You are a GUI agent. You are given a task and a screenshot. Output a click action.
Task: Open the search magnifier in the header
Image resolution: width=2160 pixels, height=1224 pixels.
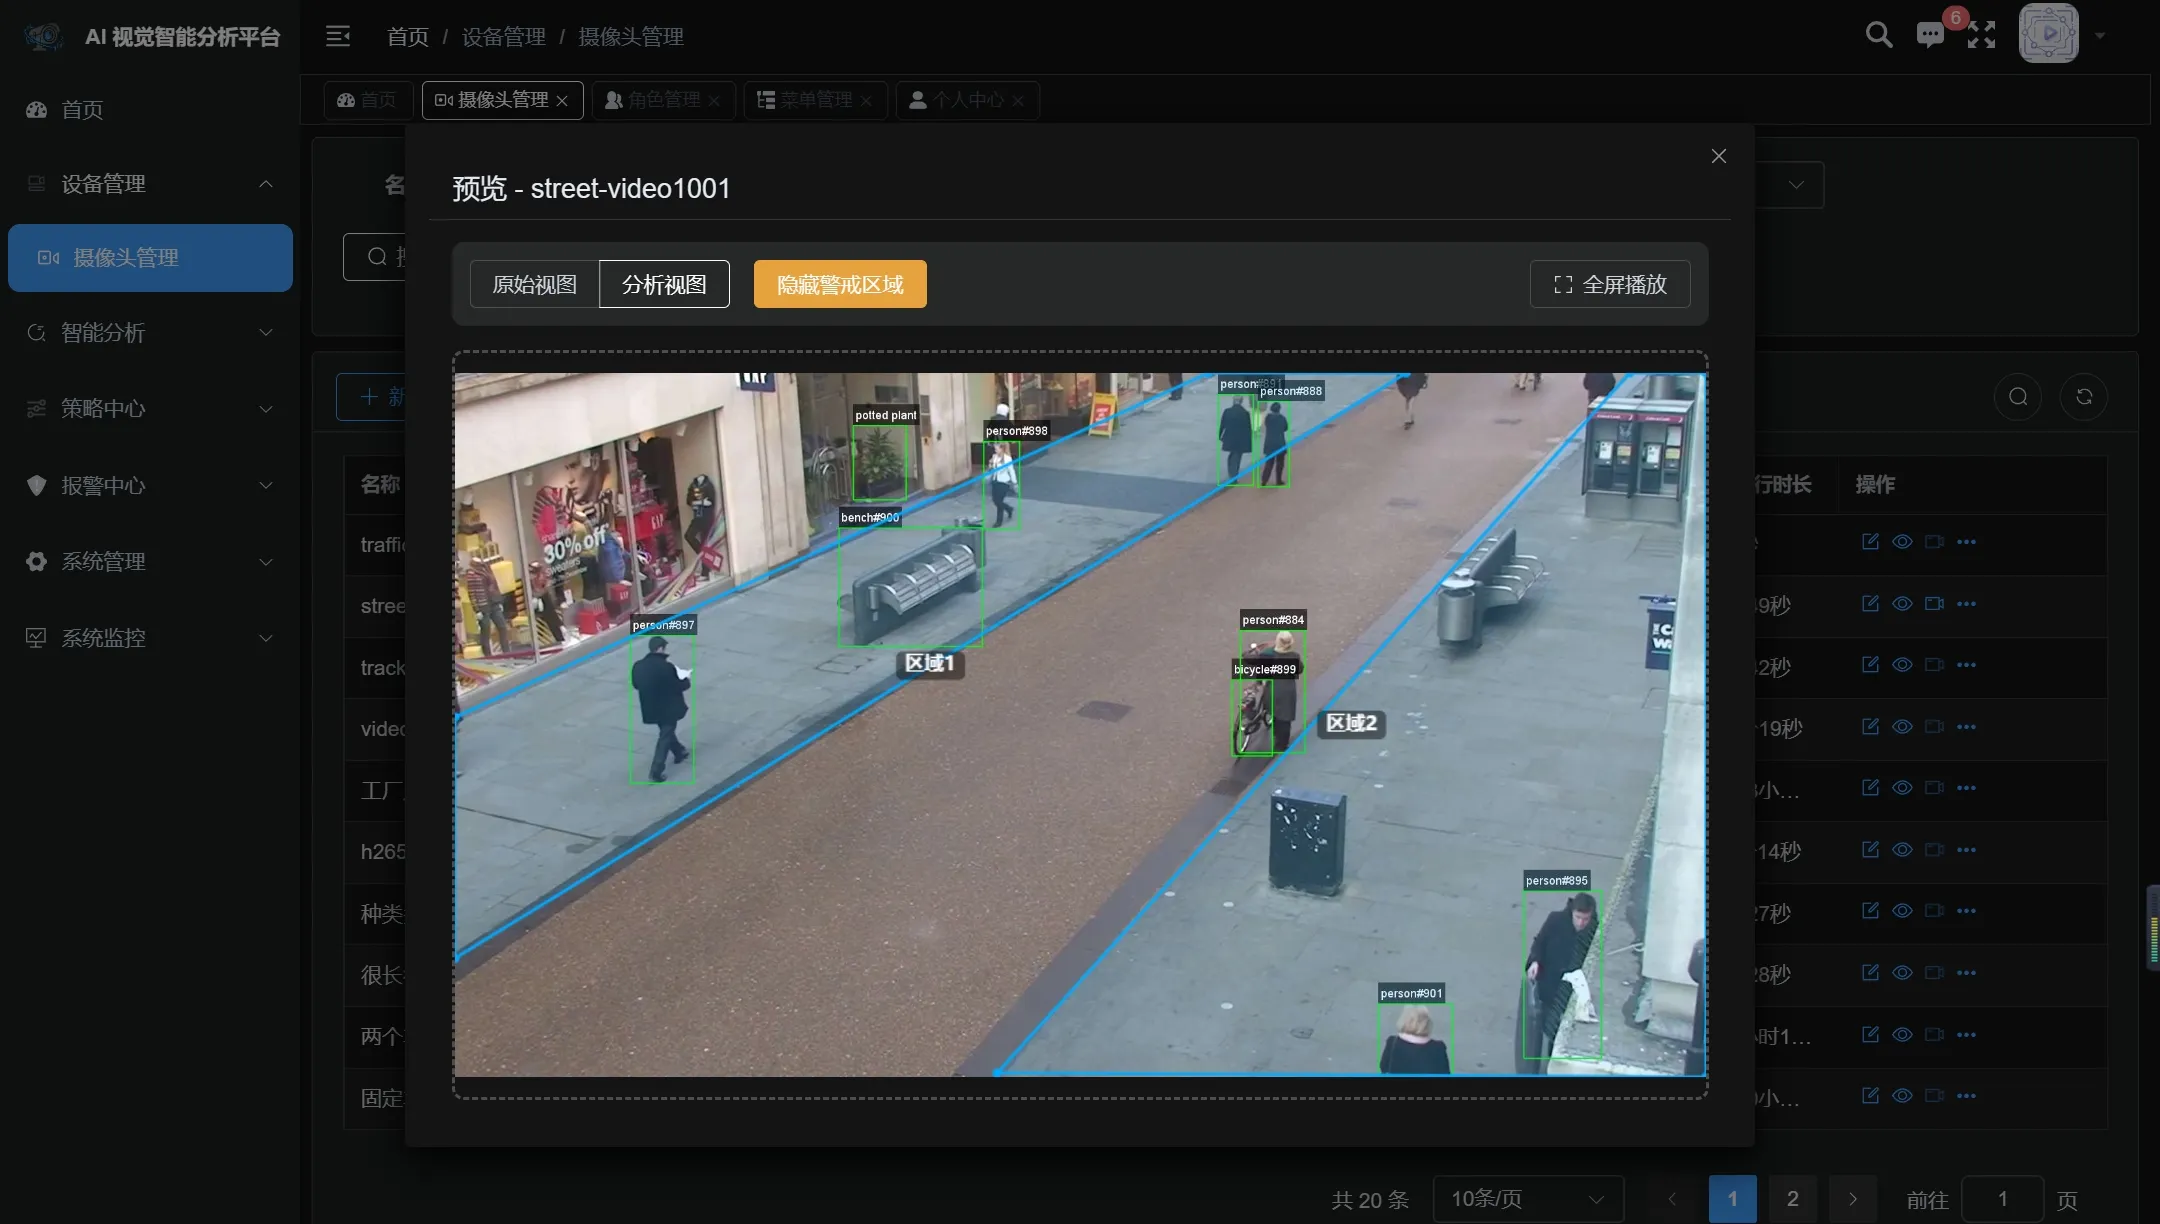click(x=1879, y=35)
